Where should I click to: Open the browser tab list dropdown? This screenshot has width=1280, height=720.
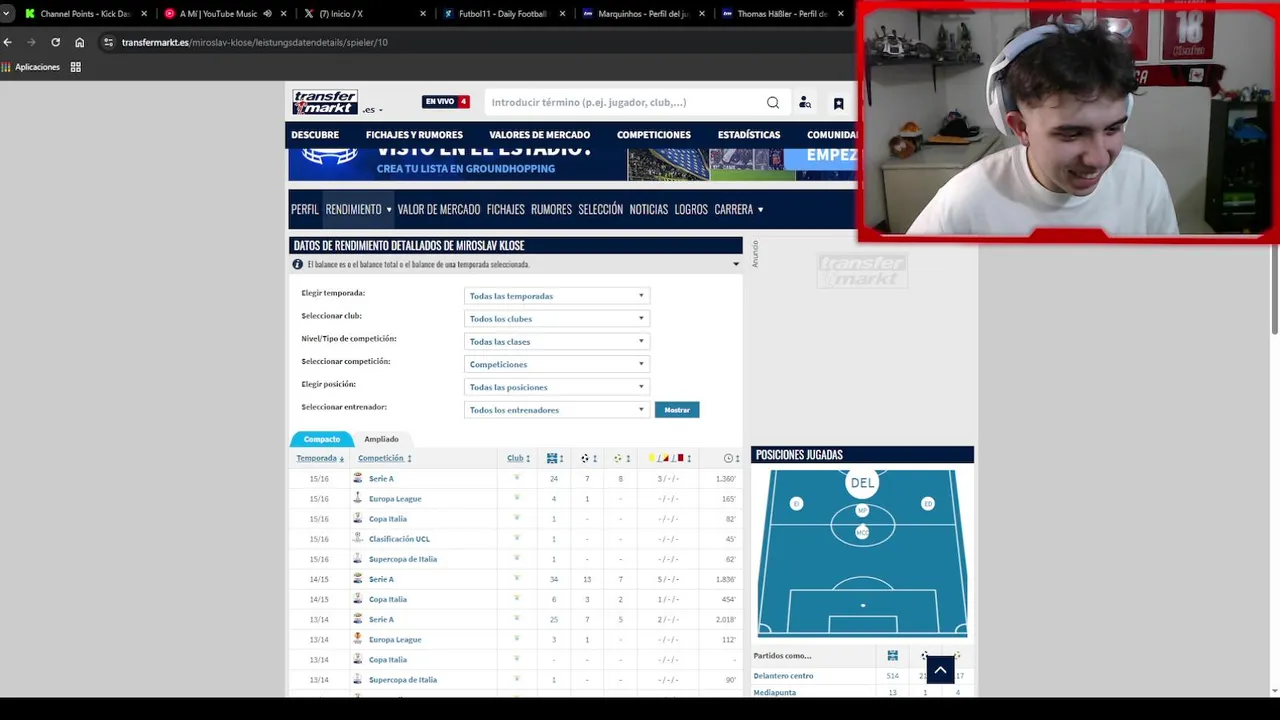coord(6,14)
